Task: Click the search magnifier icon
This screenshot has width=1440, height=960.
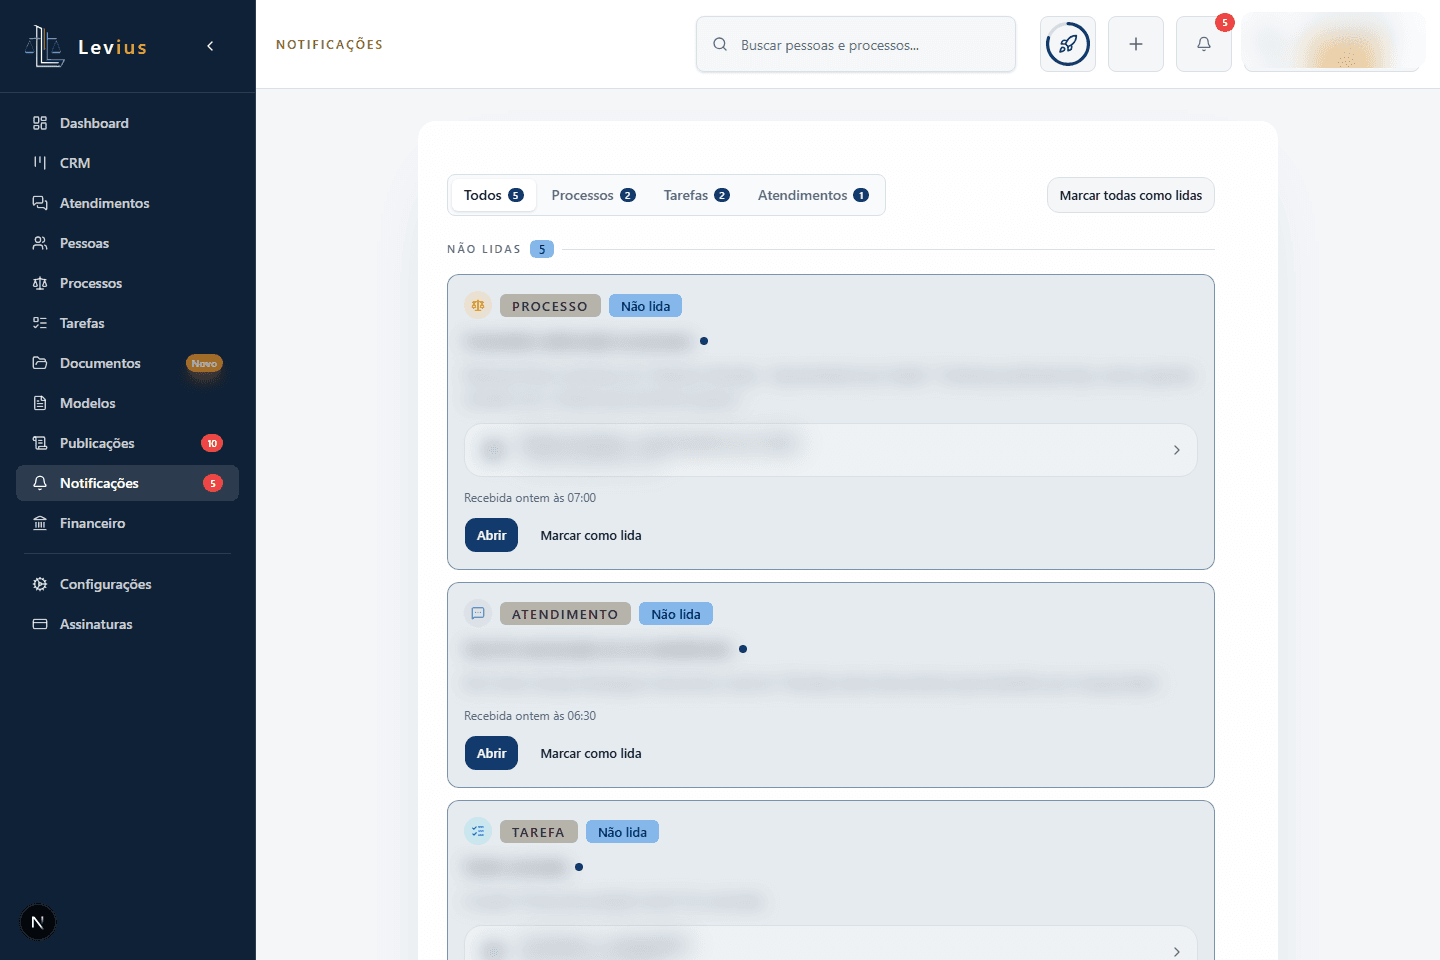Action: (x=720, y=45)
